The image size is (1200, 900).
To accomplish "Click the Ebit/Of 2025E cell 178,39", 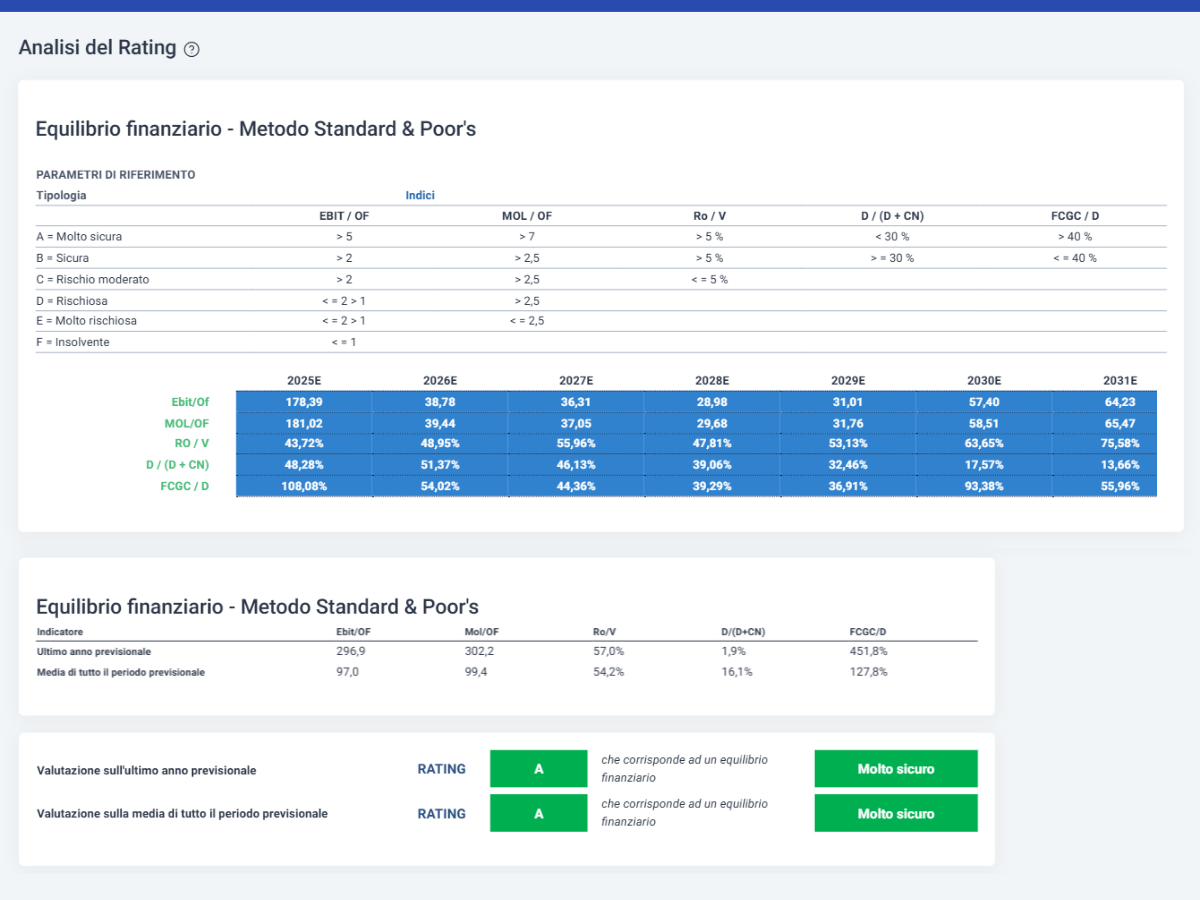I will [x=304, y=401].
